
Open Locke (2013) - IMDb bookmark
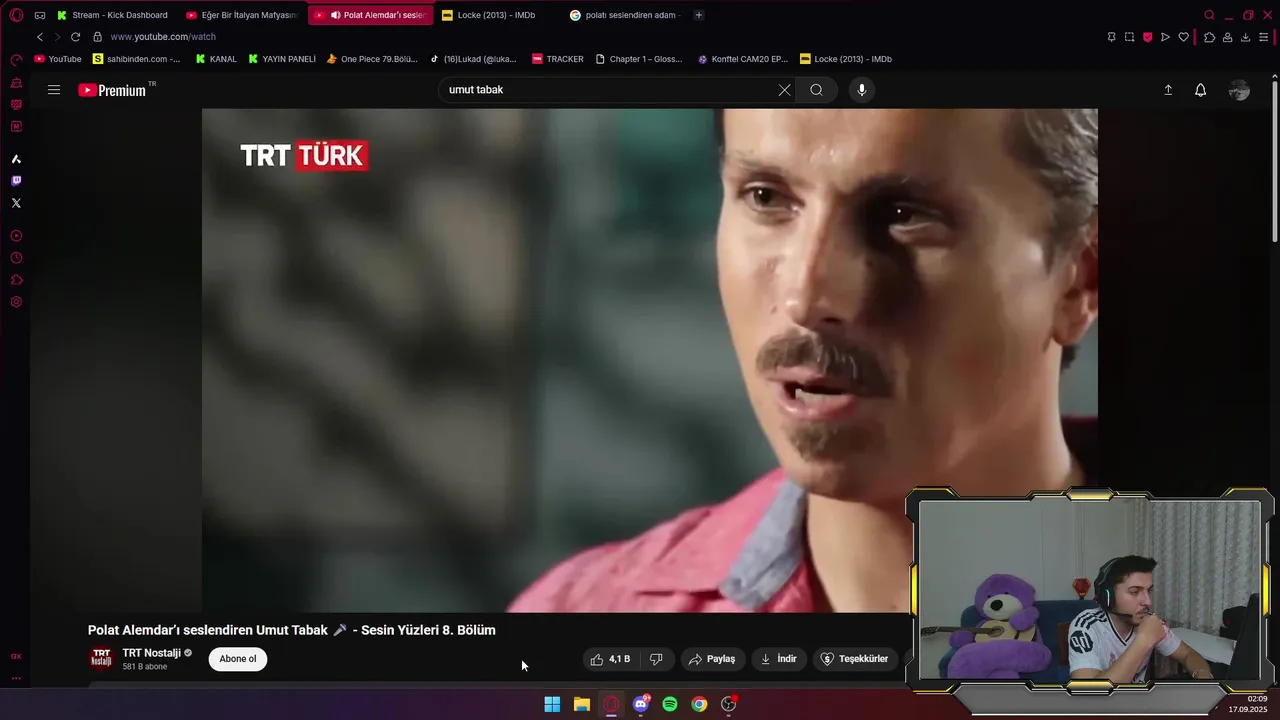(x=846, y=59)
